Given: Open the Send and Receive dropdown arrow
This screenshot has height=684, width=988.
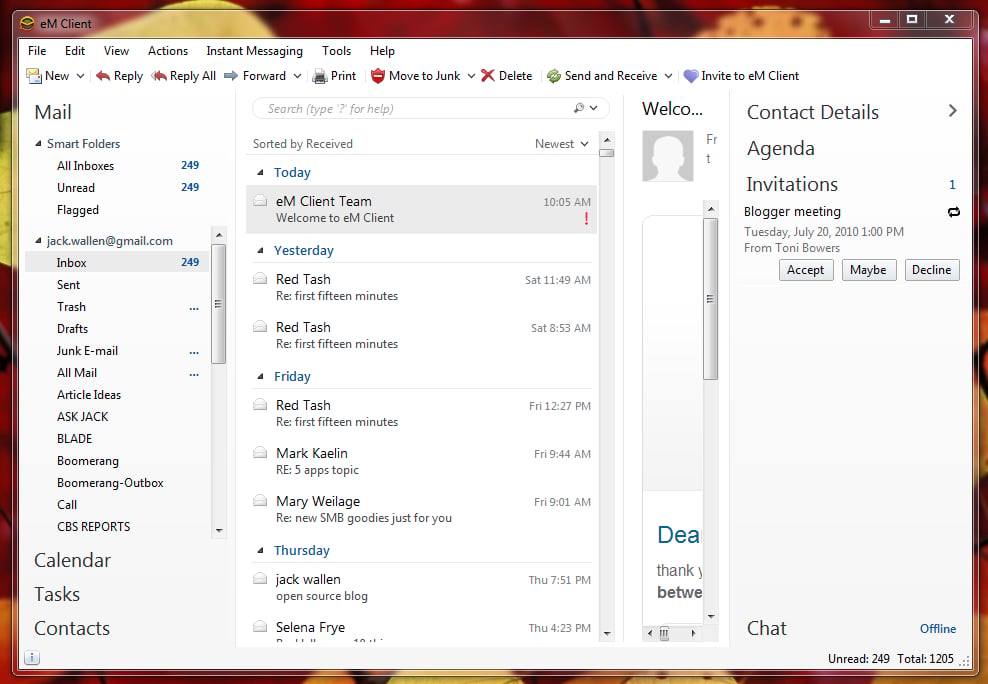Looking at the screenshot, I should pos(669,76).
